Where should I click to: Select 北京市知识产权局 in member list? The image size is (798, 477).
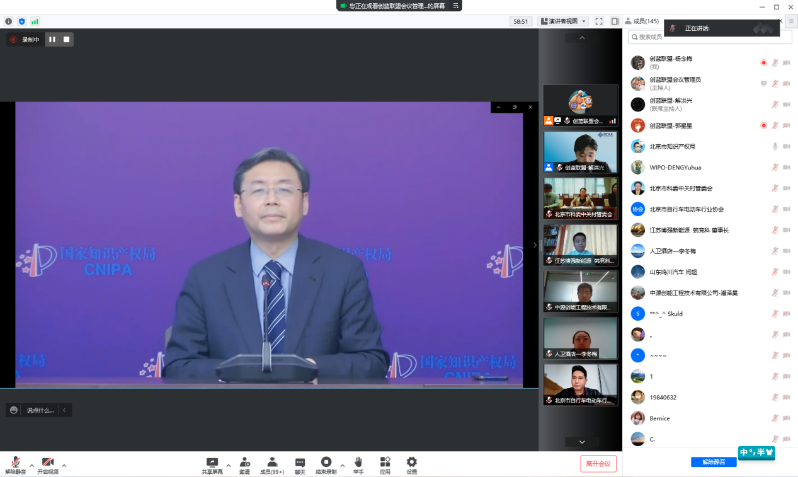[x=672, y=146]
